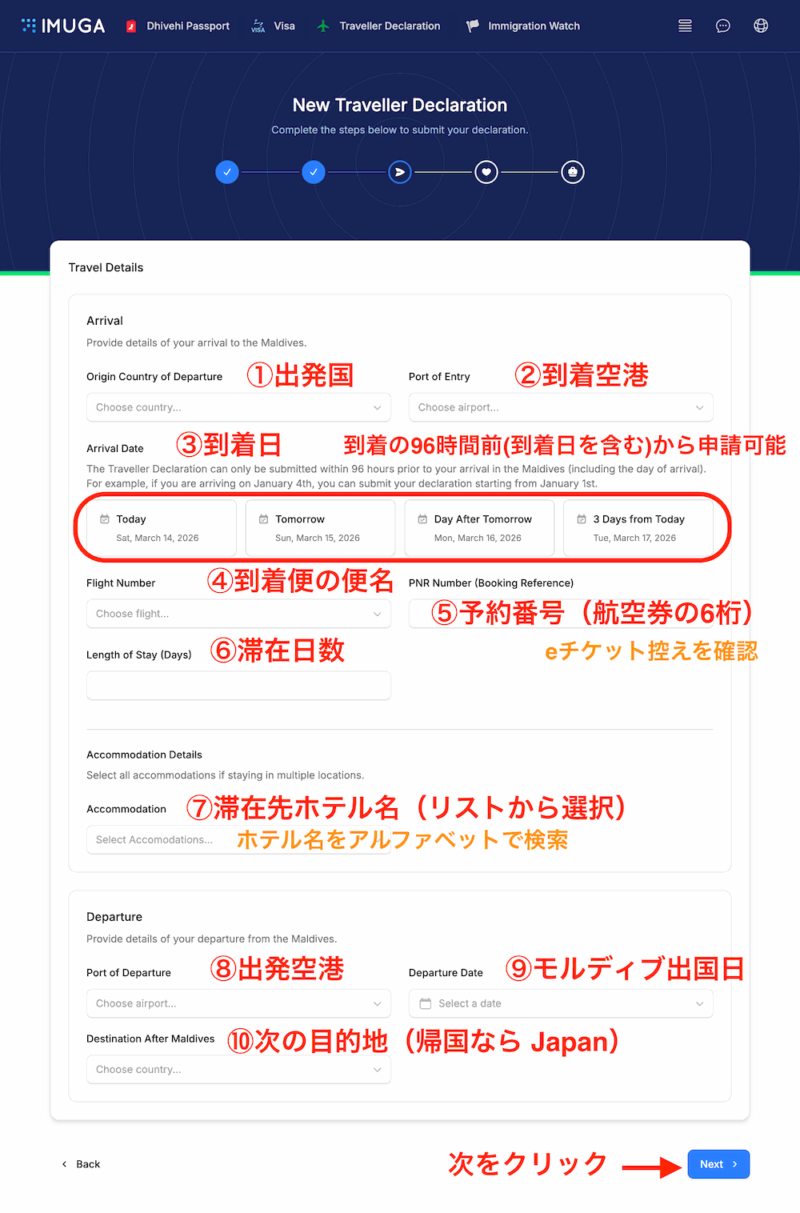Select the Tomorrow arrival date option
Screen dimensions: 800x1213
coord(319,527)
